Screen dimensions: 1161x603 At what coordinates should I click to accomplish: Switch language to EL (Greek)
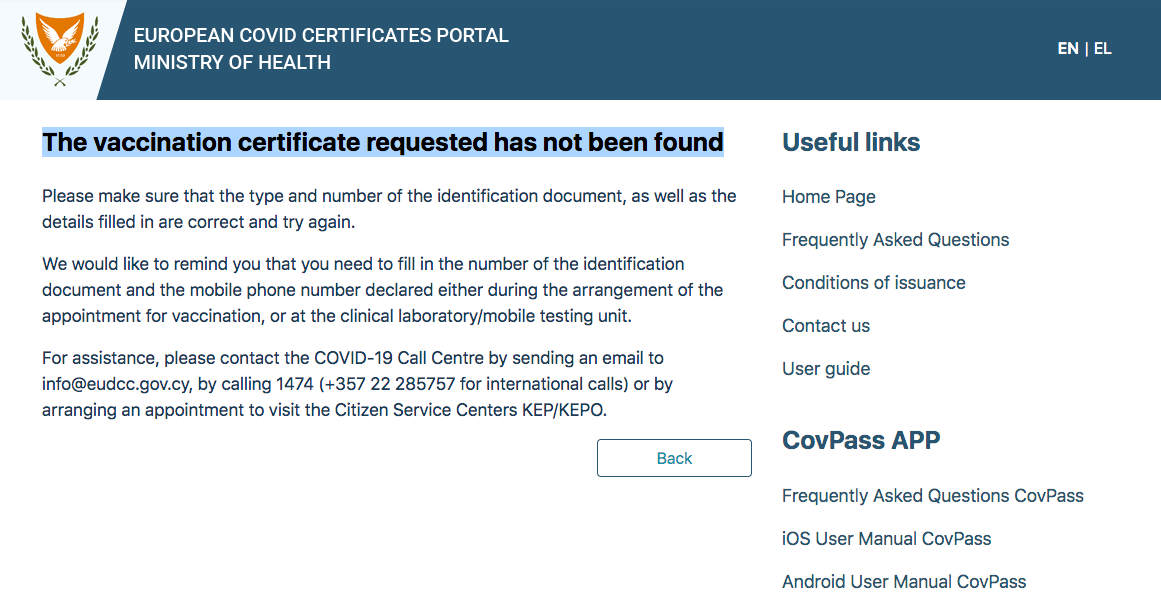[x=1103, y=49]
